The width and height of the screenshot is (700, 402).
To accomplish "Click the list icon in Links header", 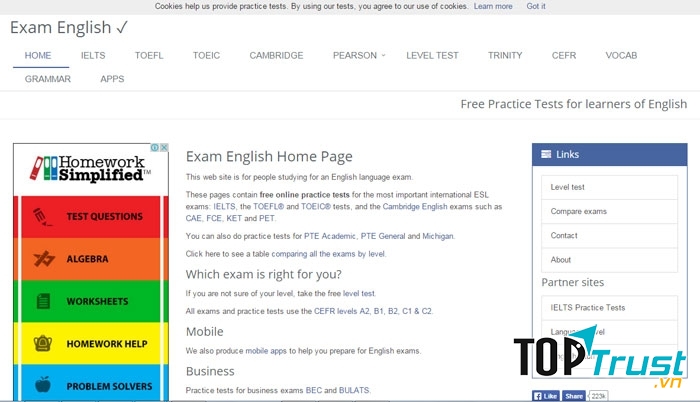I will click(x=546, y=155).
